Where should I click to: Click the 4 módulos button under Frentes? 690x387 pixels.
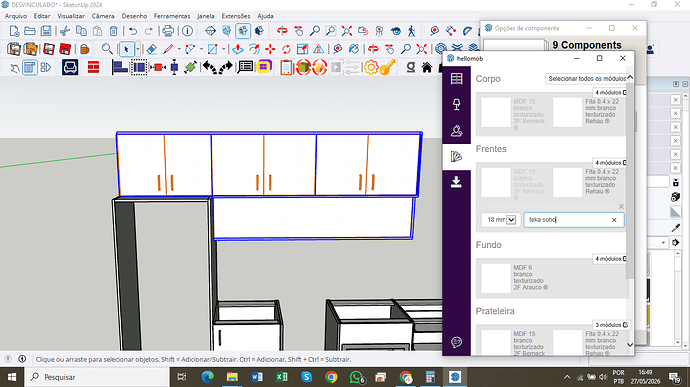[610, 162]
